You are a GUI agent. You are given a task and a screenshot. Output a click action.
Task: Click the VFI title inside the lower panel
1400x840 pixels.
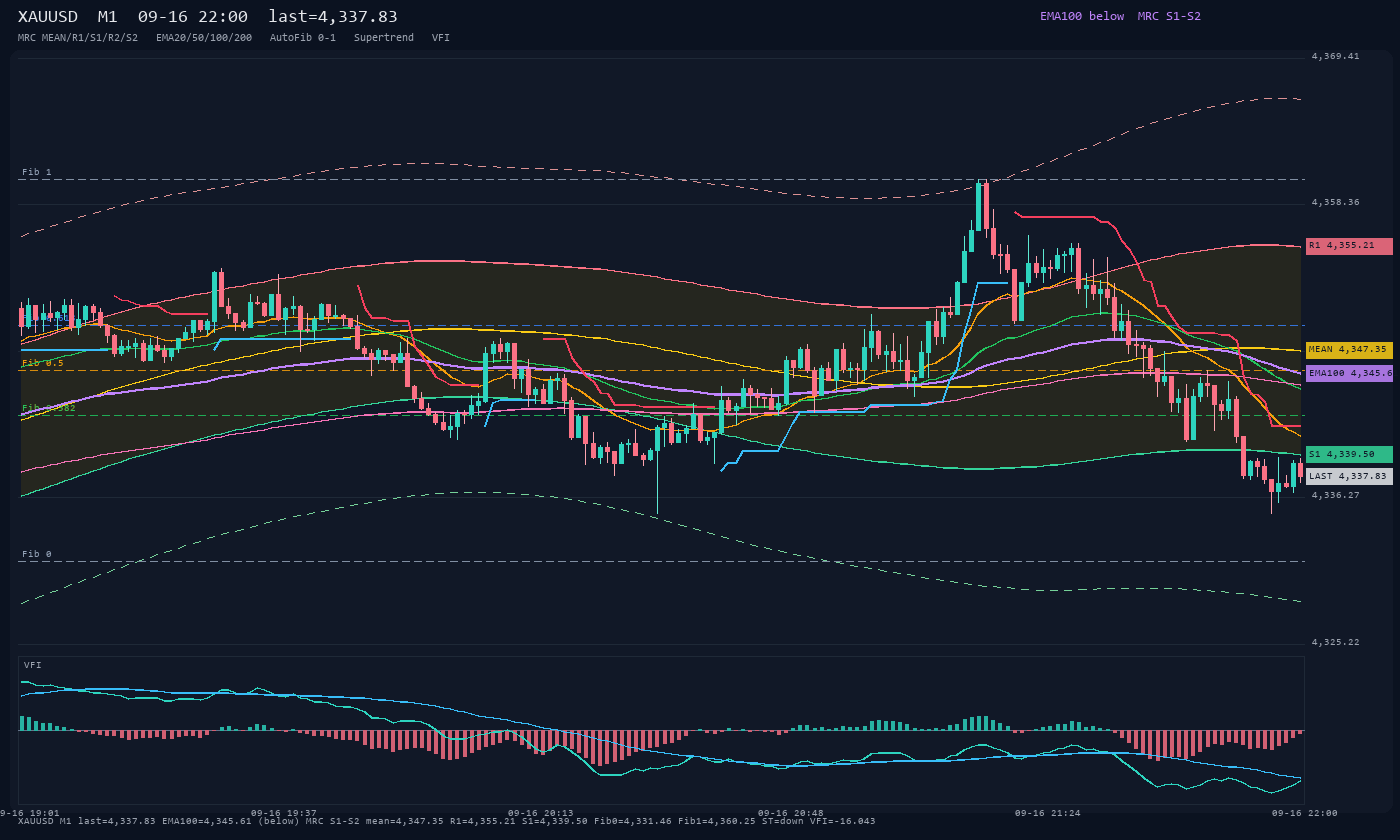(x=33, y=665)
